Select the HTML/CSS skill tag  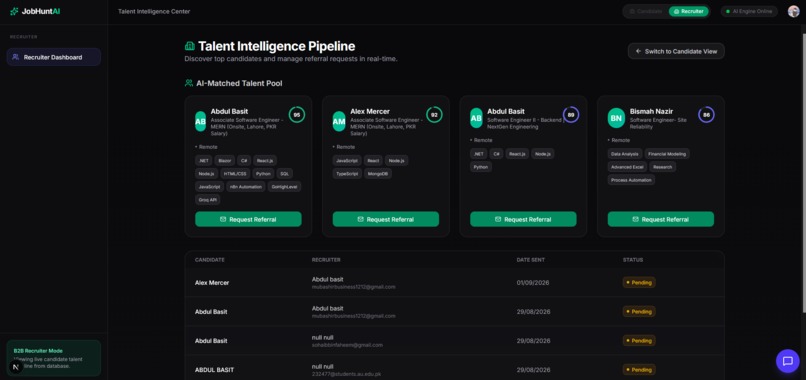[x=236, y=174]
